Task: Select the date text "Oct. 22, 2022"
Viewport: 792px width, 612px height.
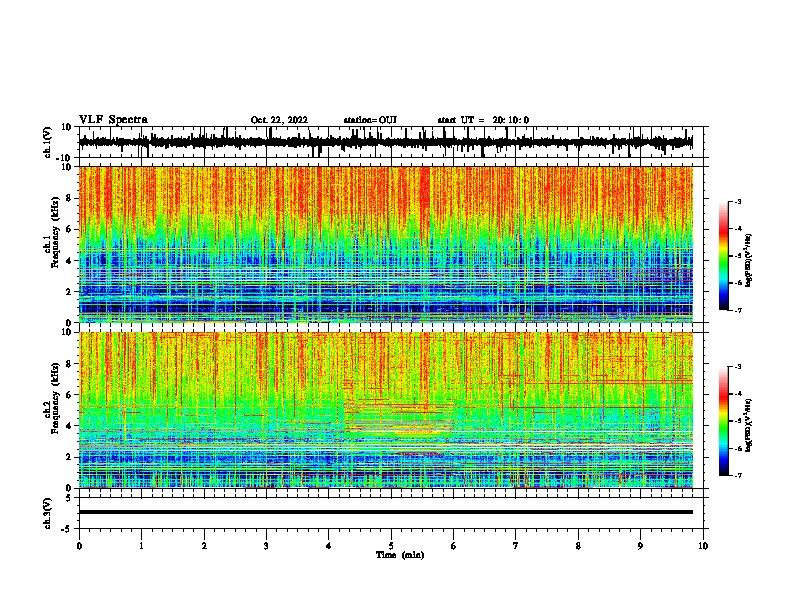Action: 279,120
